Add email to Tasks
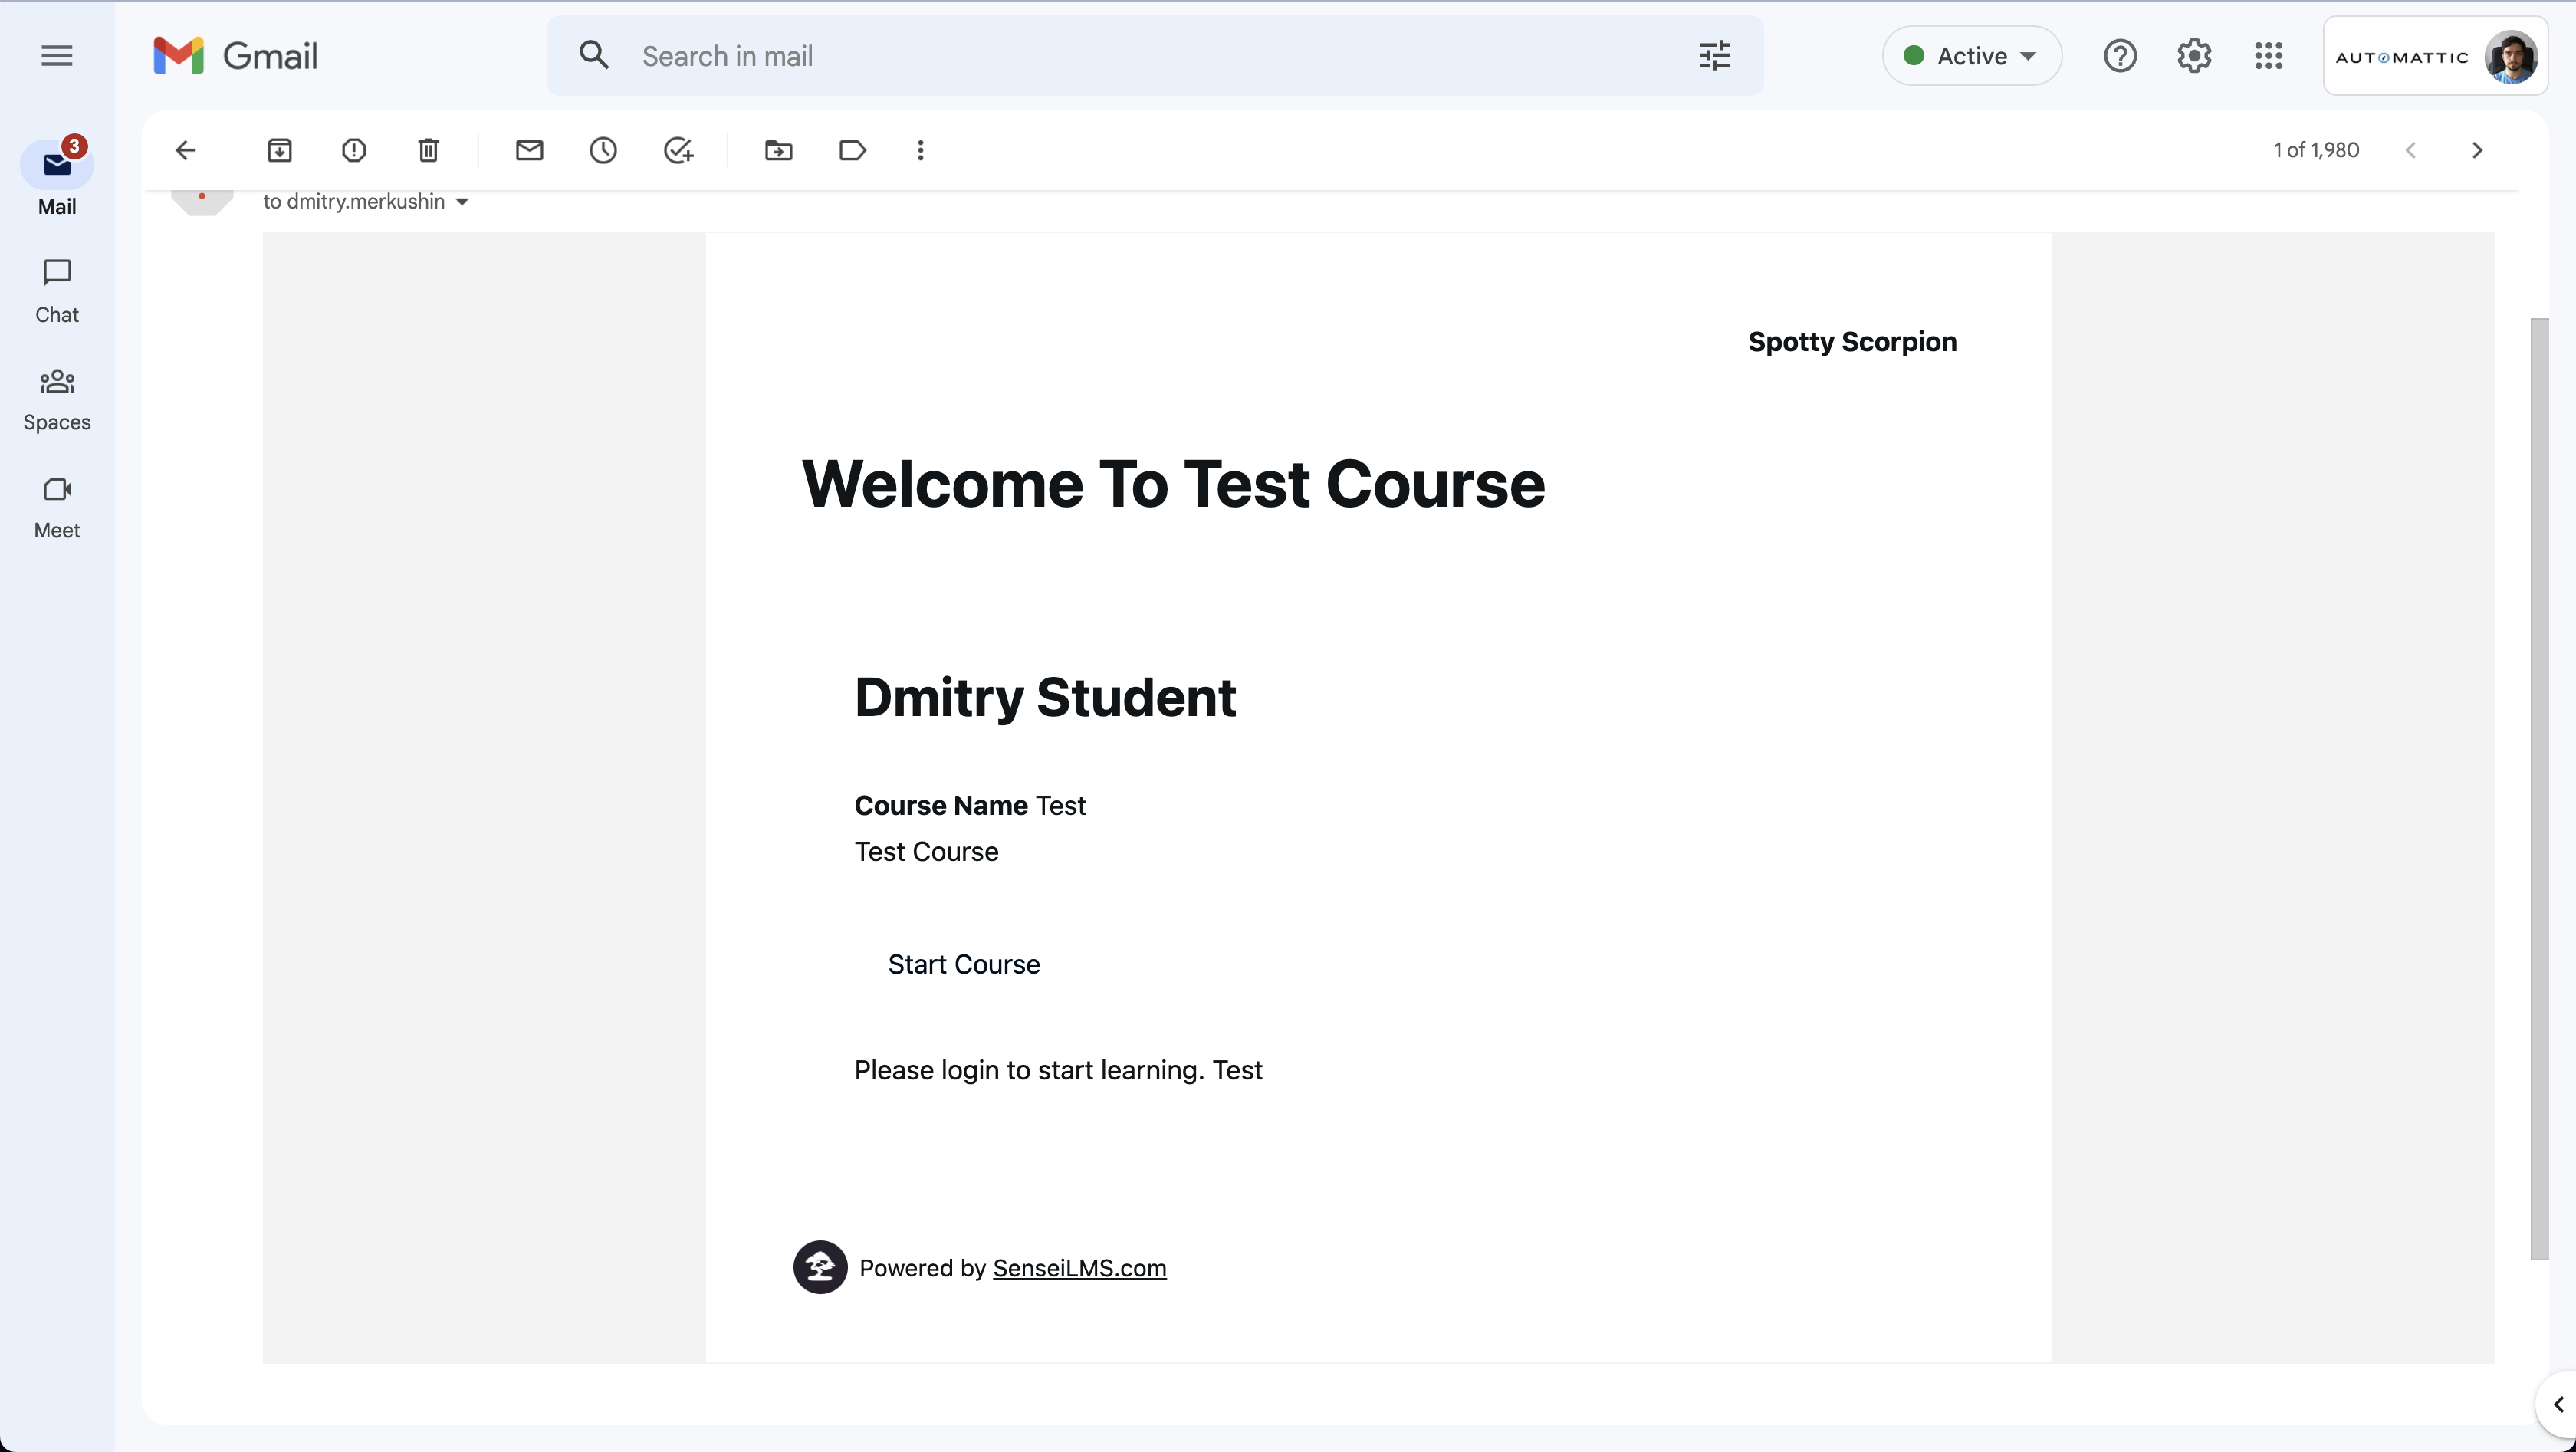 pyautogui.click(x=678, y=150)
